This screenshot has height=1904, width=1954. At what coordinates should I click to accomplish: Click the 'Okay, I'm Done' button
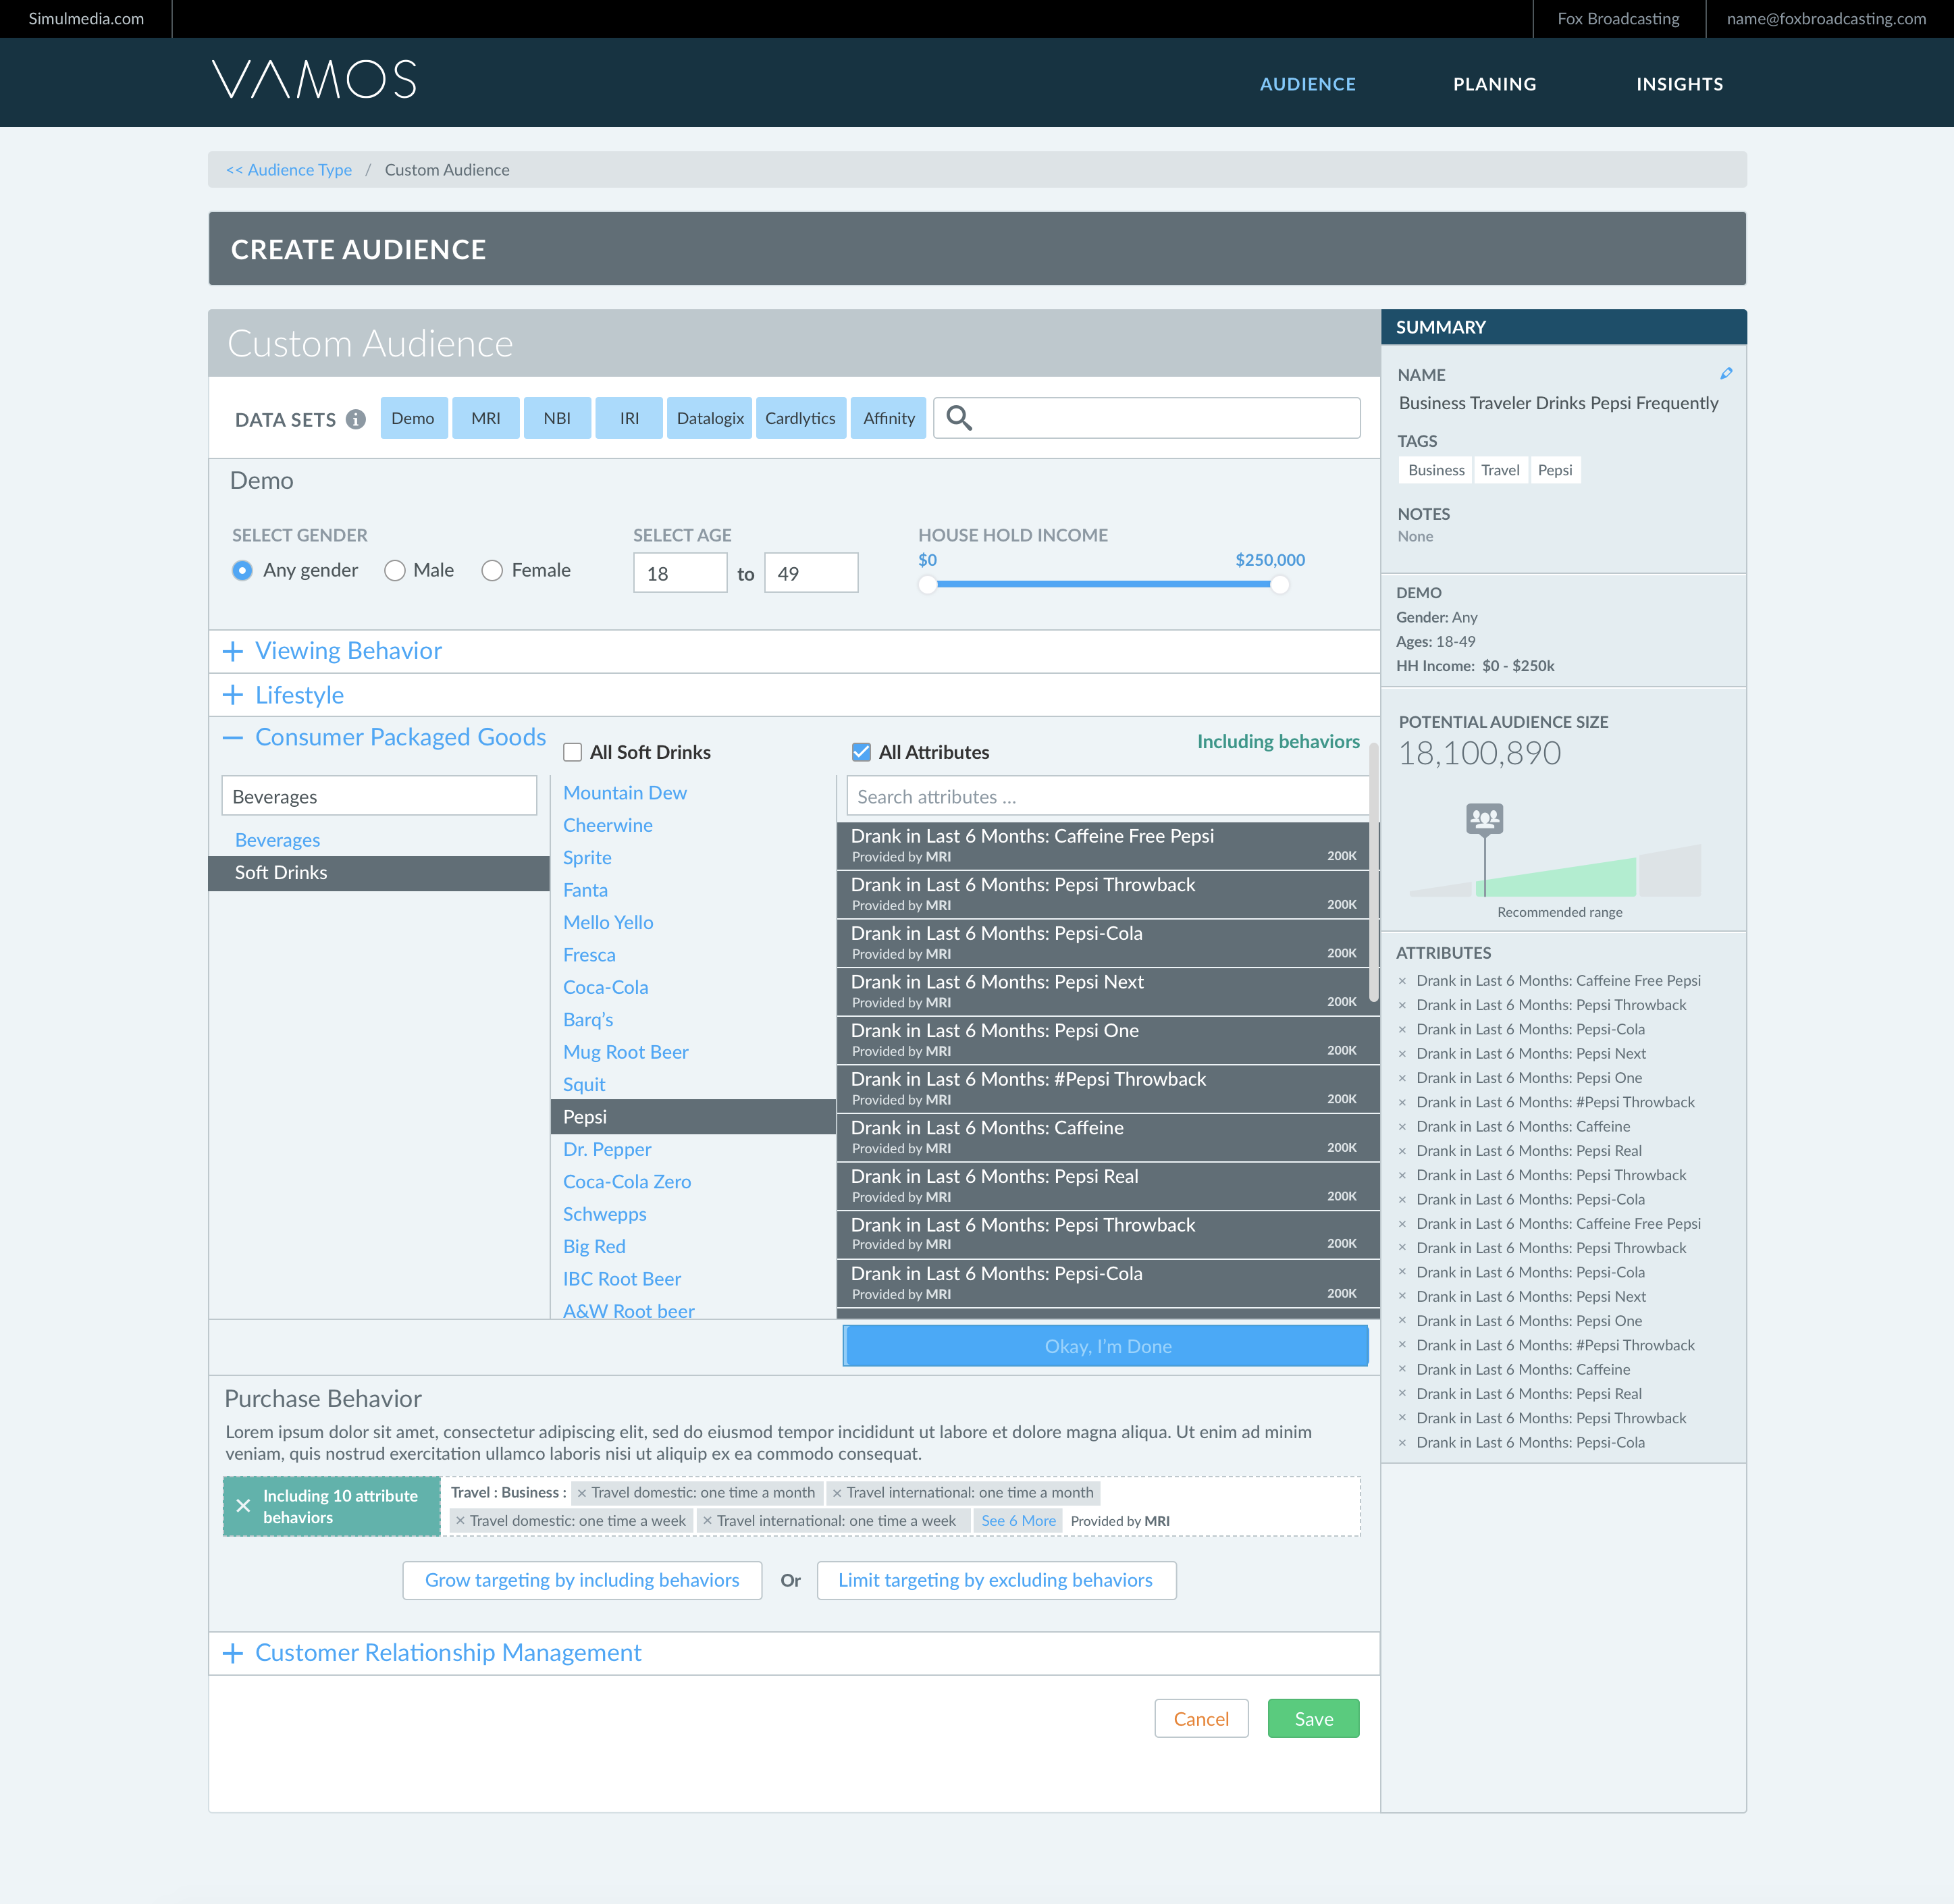point(1106,1346)
